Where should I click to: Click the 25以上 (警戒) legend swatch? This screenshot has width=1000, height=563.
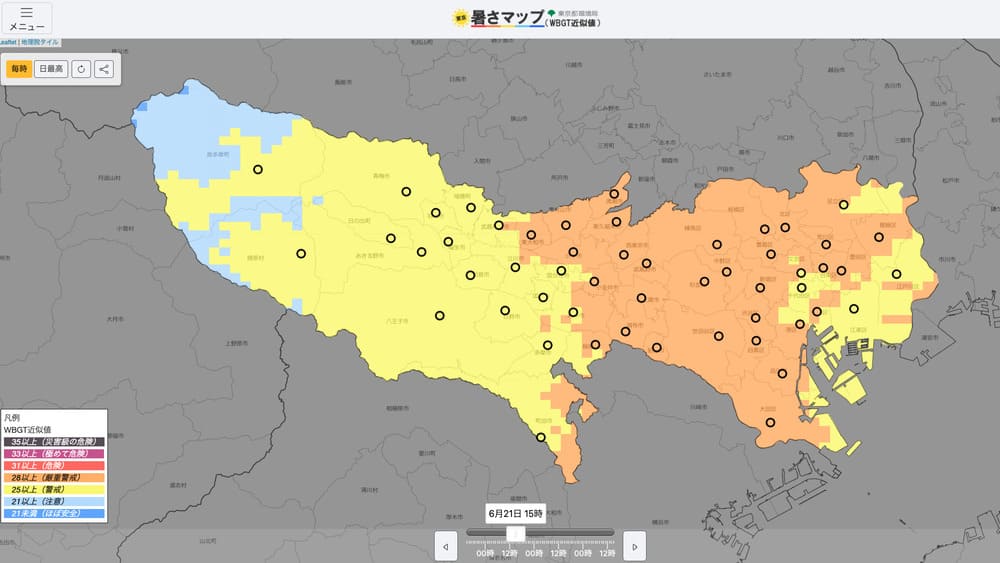pyautogui.click(x=55, y=489)
